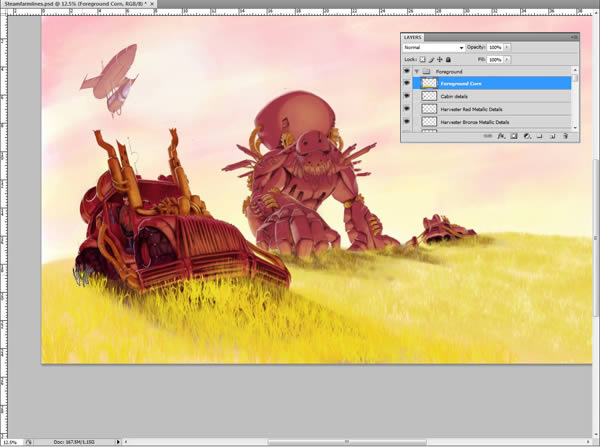Click the Foreground group folder icon

pyautogui.click(x=427, y=72)
